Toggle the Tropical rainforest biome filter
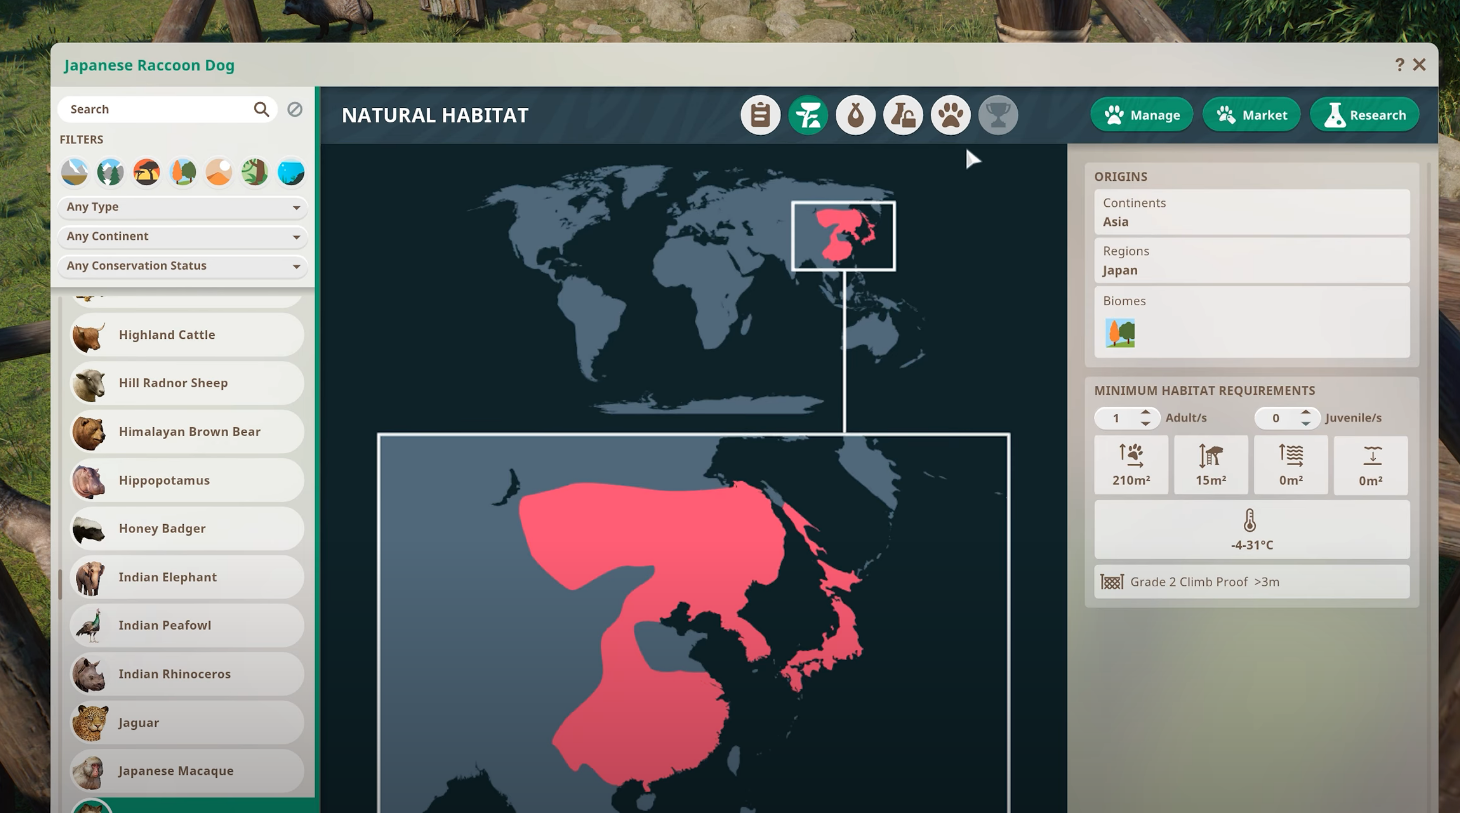The height and width of the screenshot is (813, 1460). point(255,172)
